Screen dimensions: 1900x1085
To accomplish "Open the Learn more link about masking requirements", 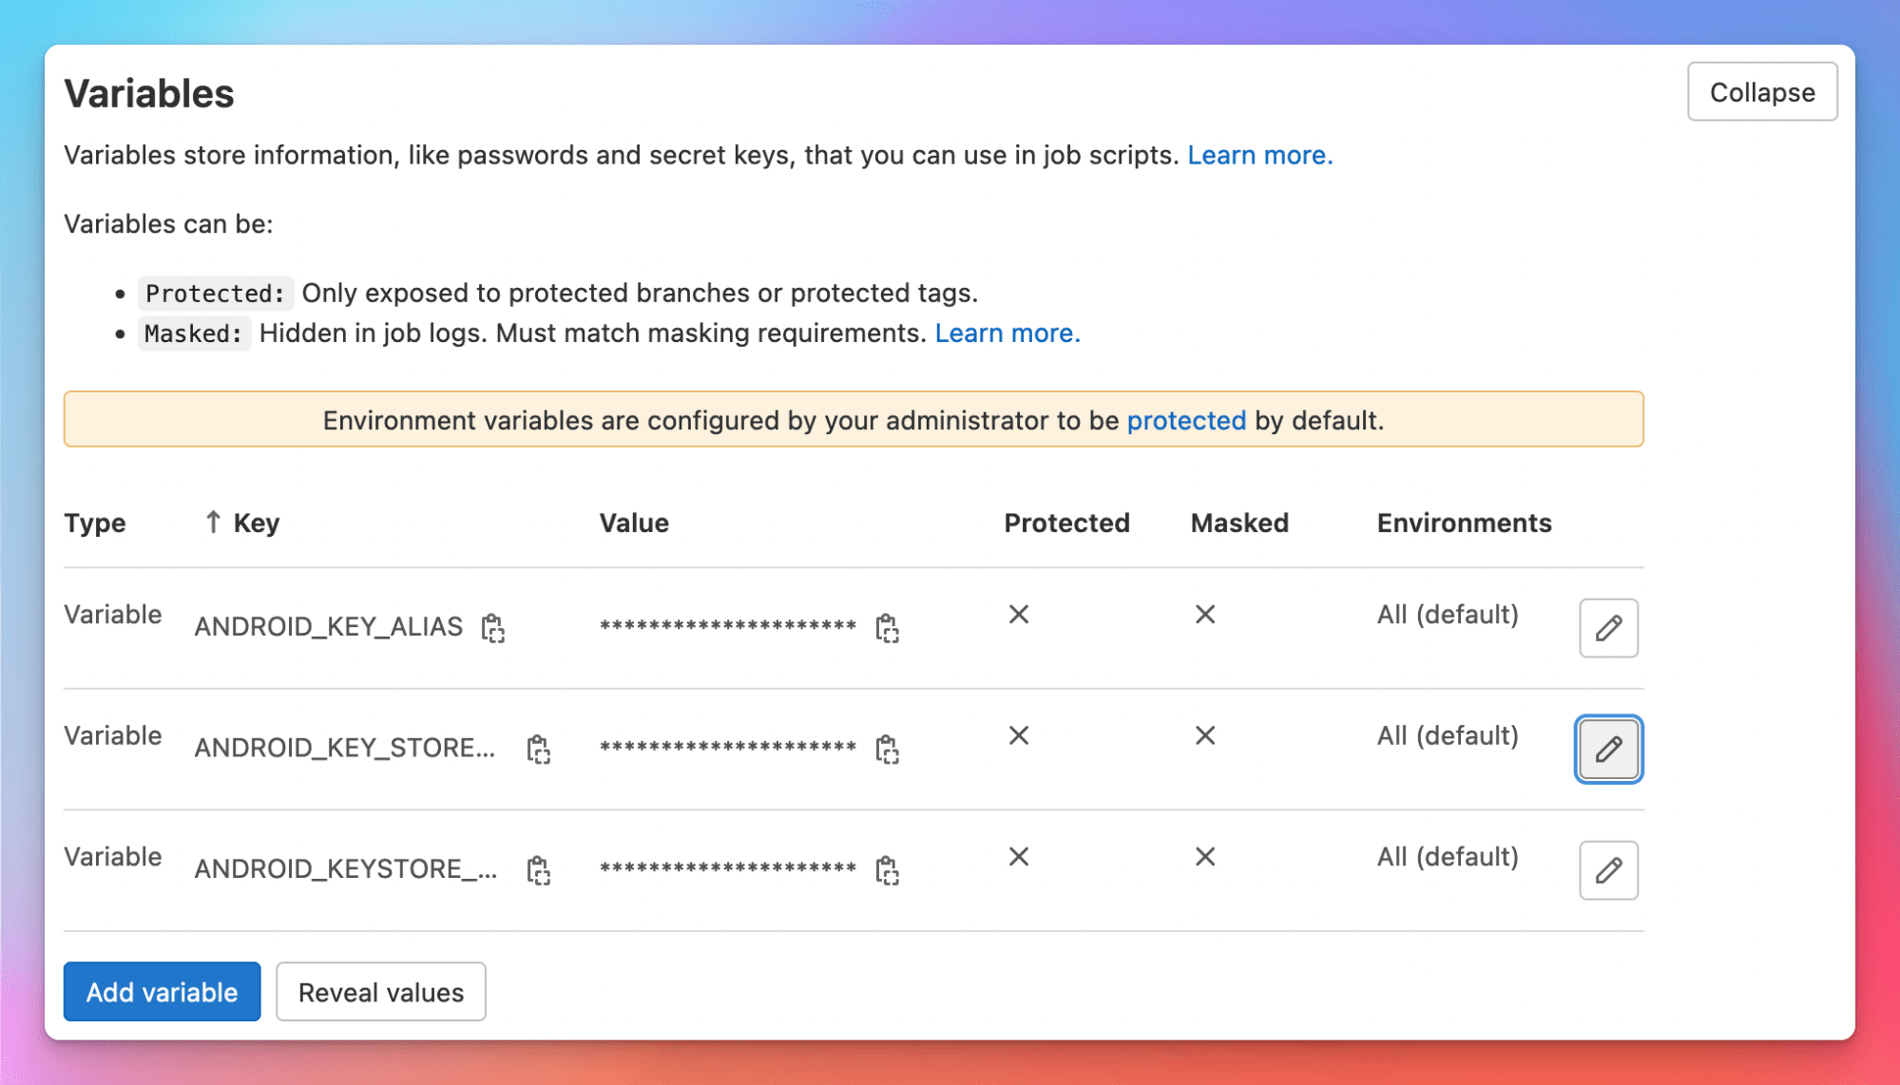I will 1007,332.
